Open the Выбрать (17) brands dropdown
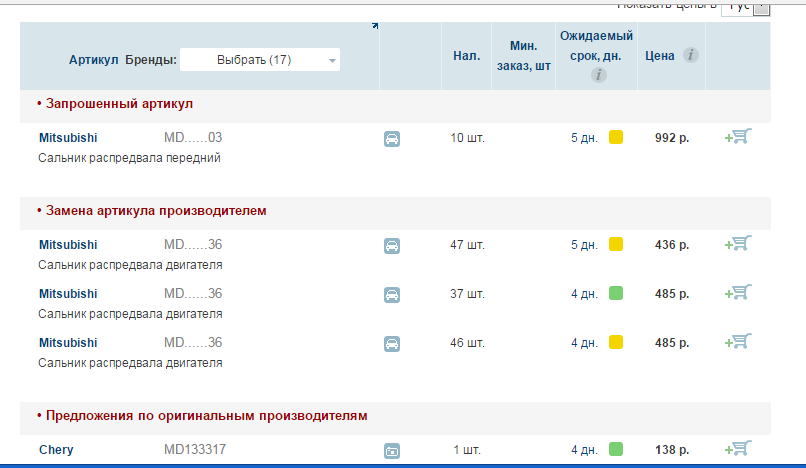 [x=260, y=60]
